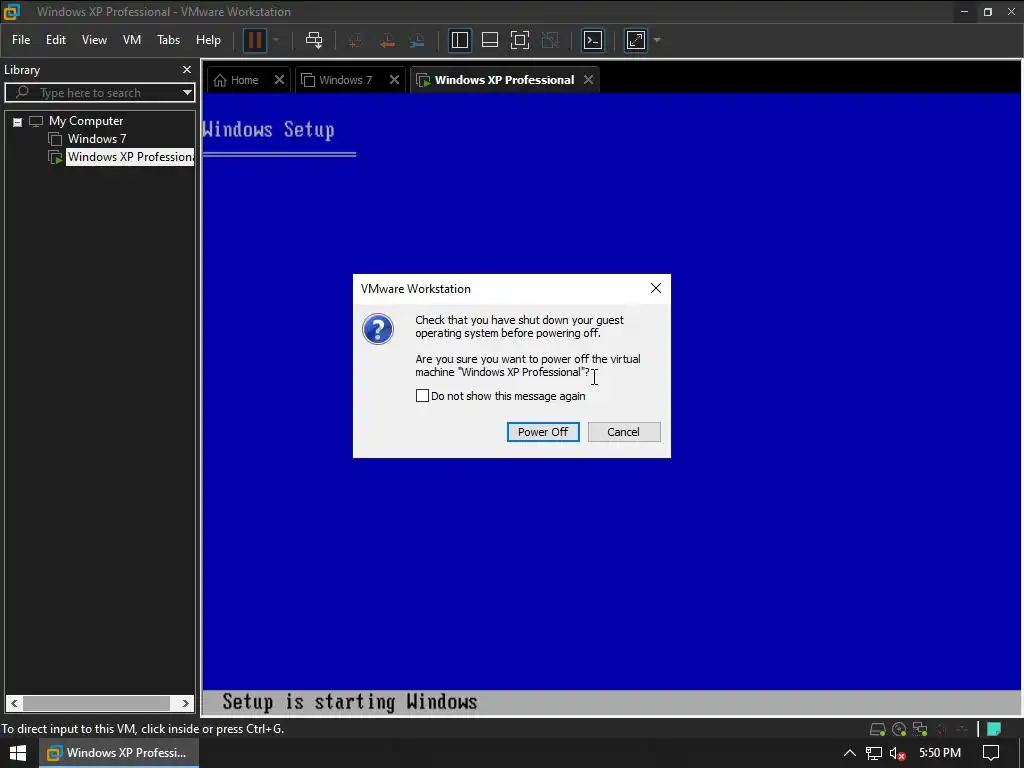Click the blue question mark dialog icon

coord(377,329)
